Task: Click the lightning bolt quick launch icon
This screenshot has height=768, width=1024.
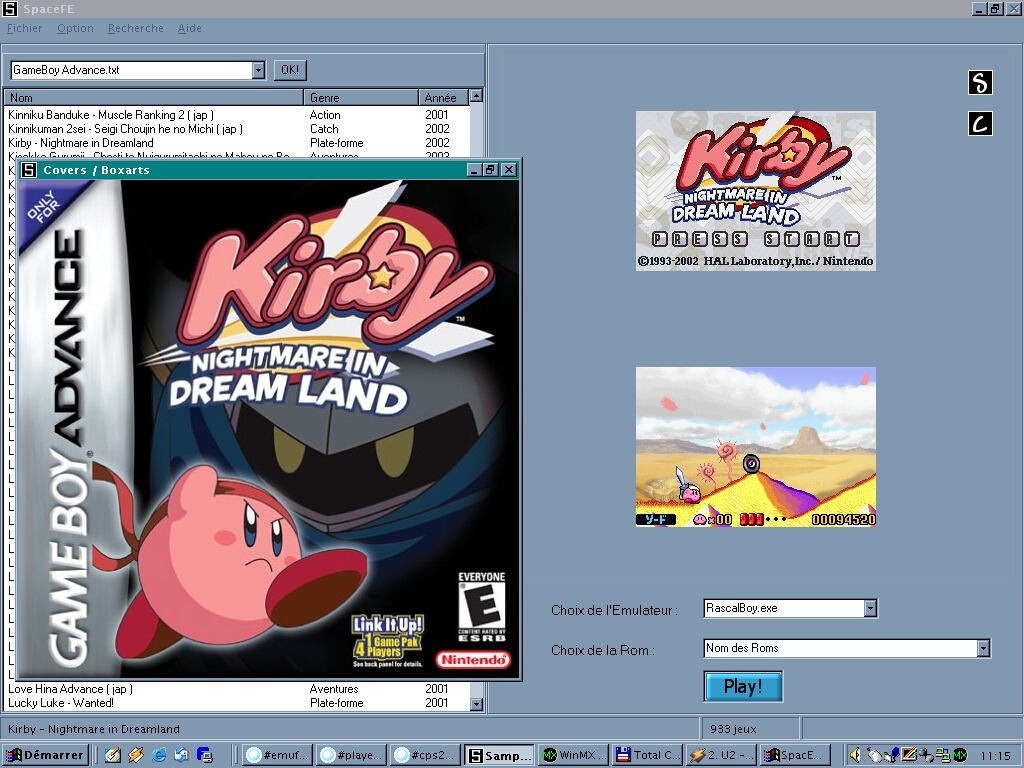Action: (136, 755)
